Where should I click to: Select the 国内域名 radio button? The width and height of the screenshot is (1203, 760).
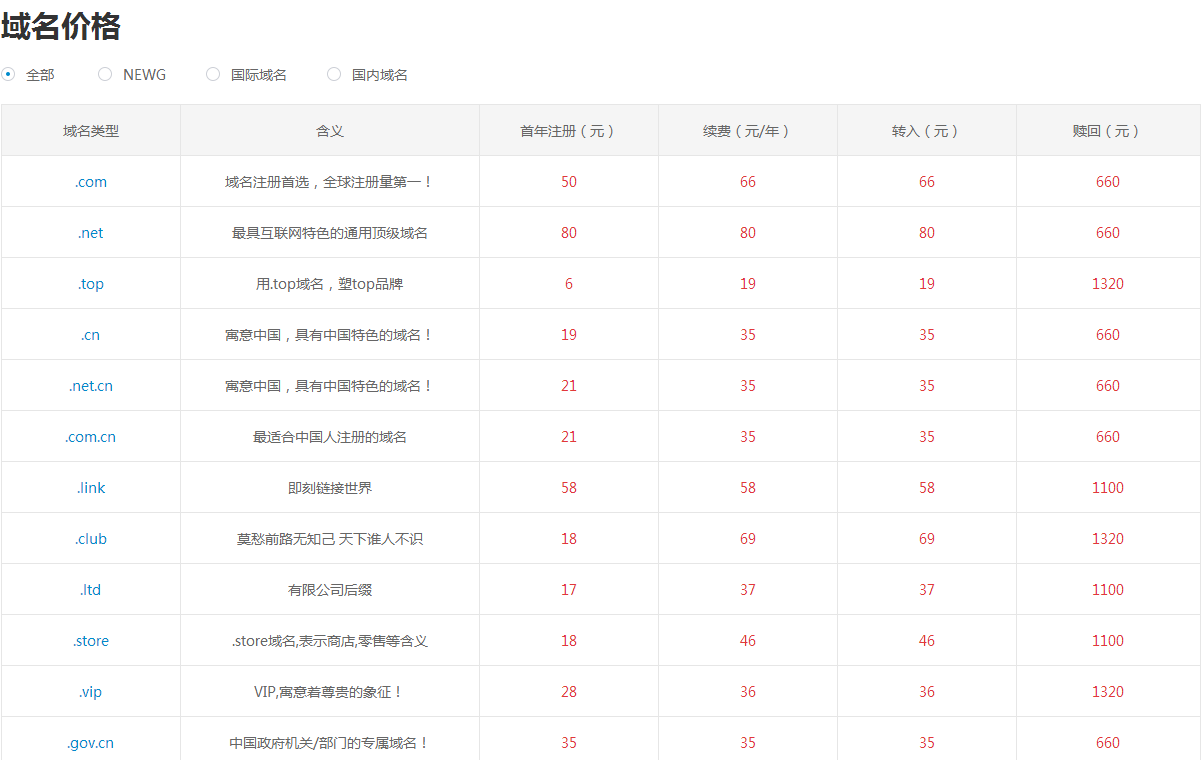(334, 74)
